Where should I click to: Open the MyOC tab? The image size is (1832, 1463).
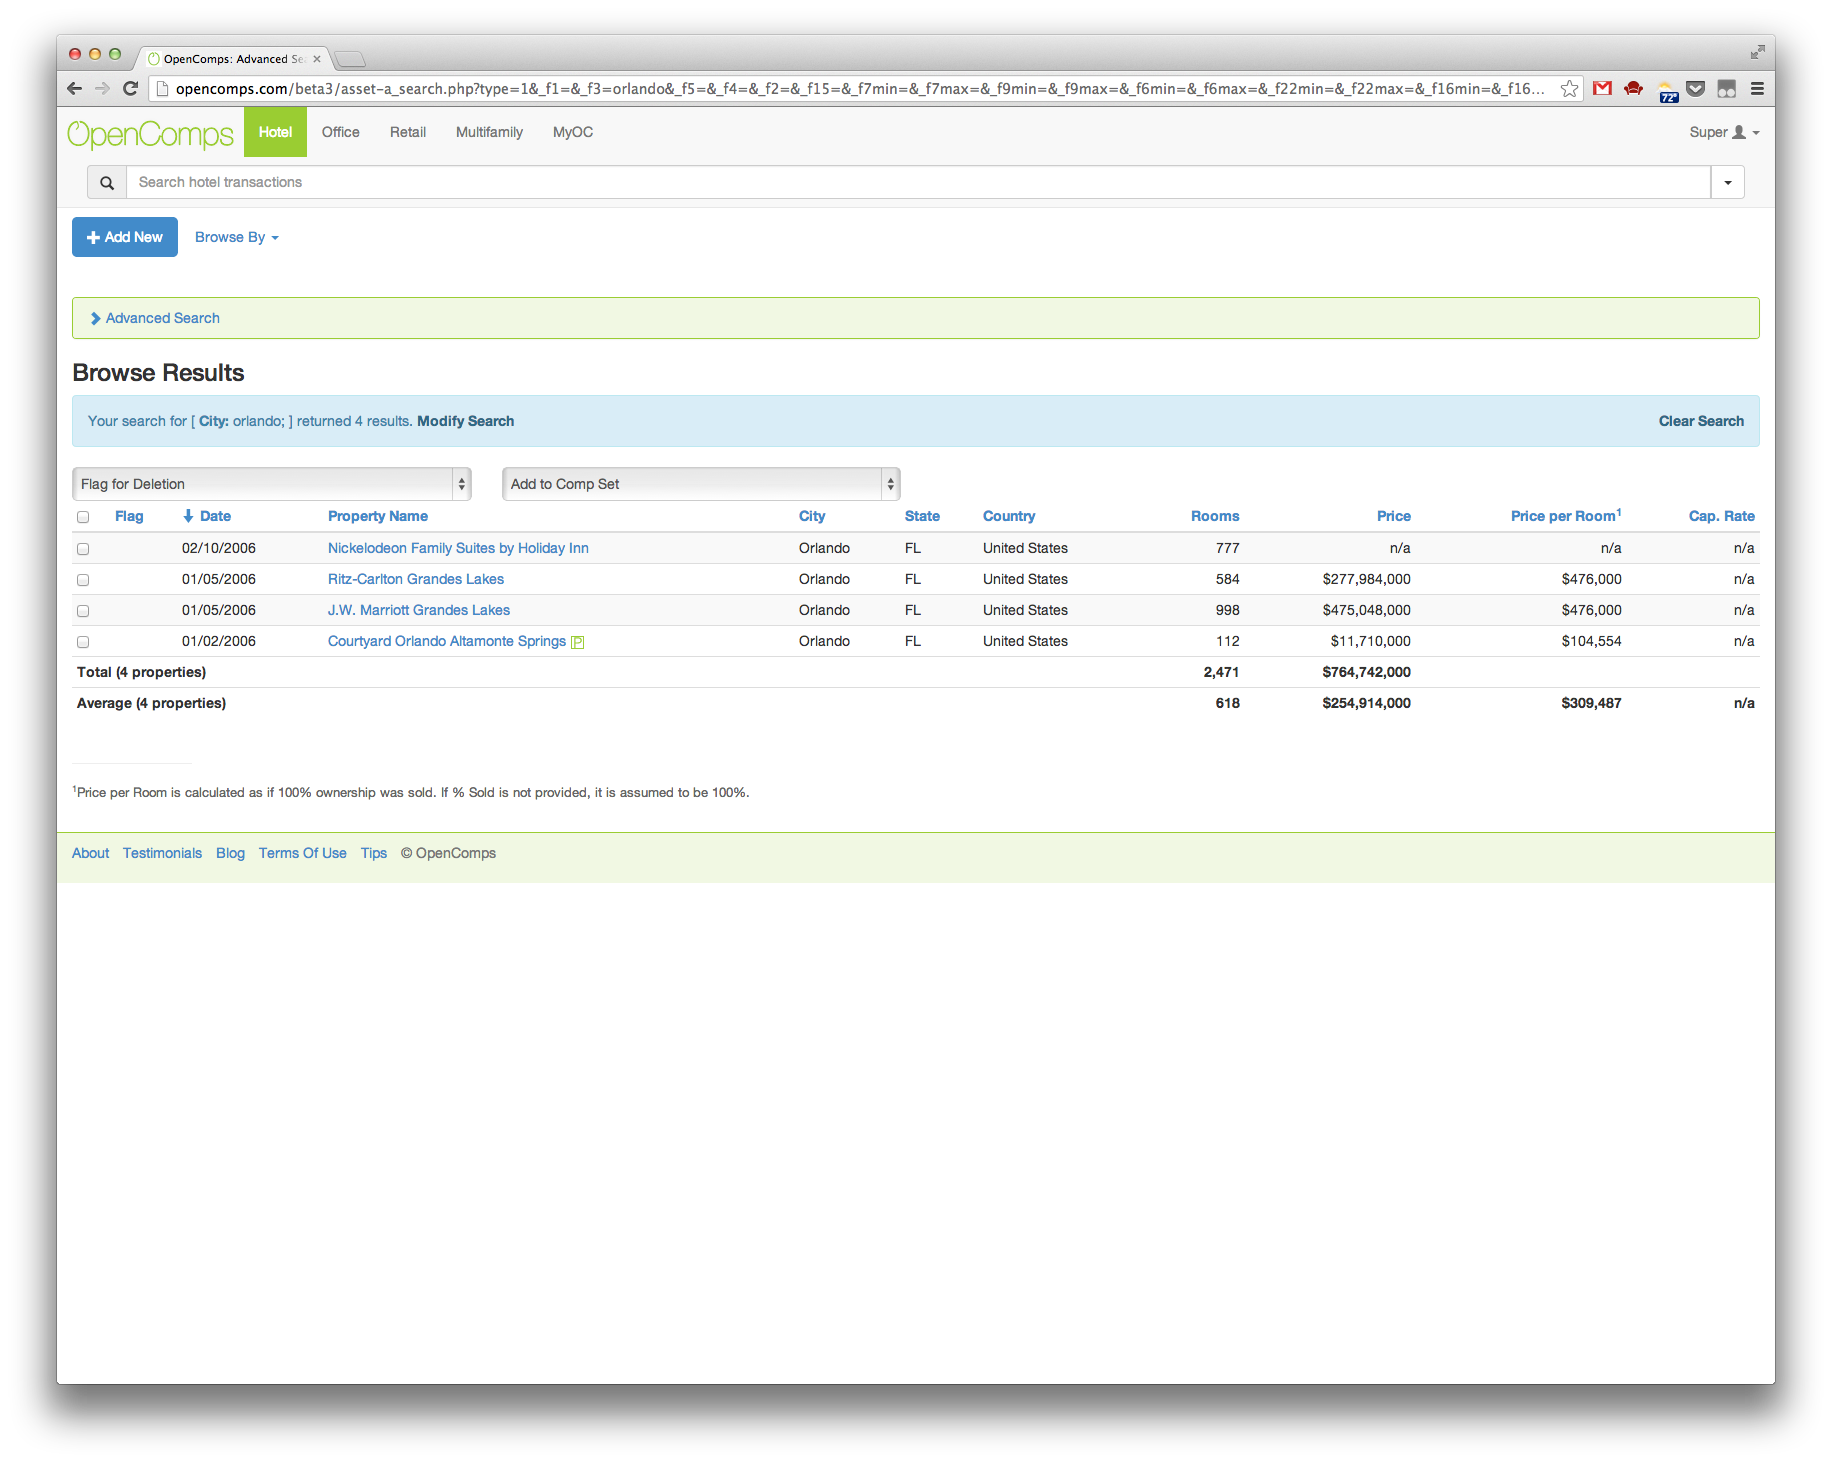(573, 132)
